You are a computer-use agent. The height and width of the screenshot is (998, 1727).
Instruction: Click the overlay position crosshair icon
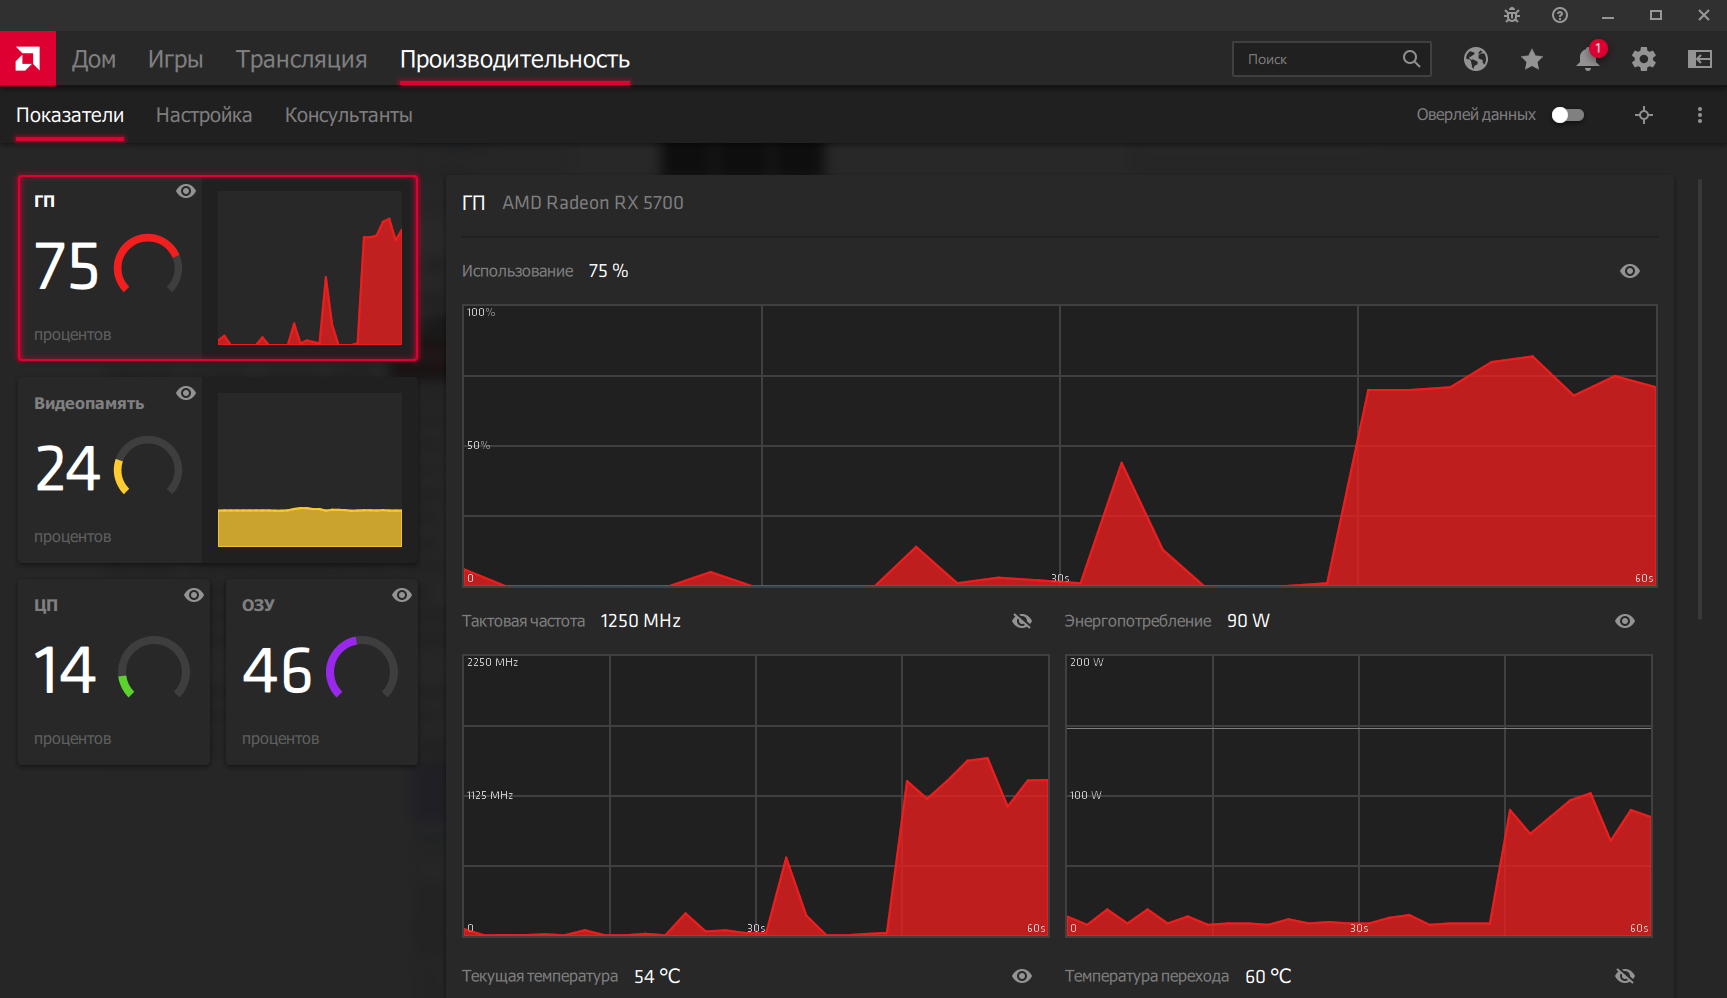(1644, 115)
